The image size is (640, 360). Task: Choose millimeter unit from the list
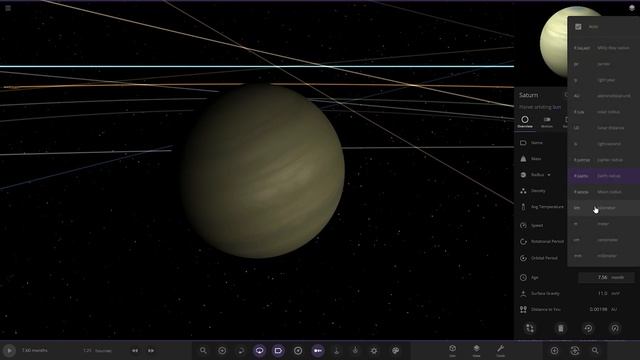(x=604, y=256)
